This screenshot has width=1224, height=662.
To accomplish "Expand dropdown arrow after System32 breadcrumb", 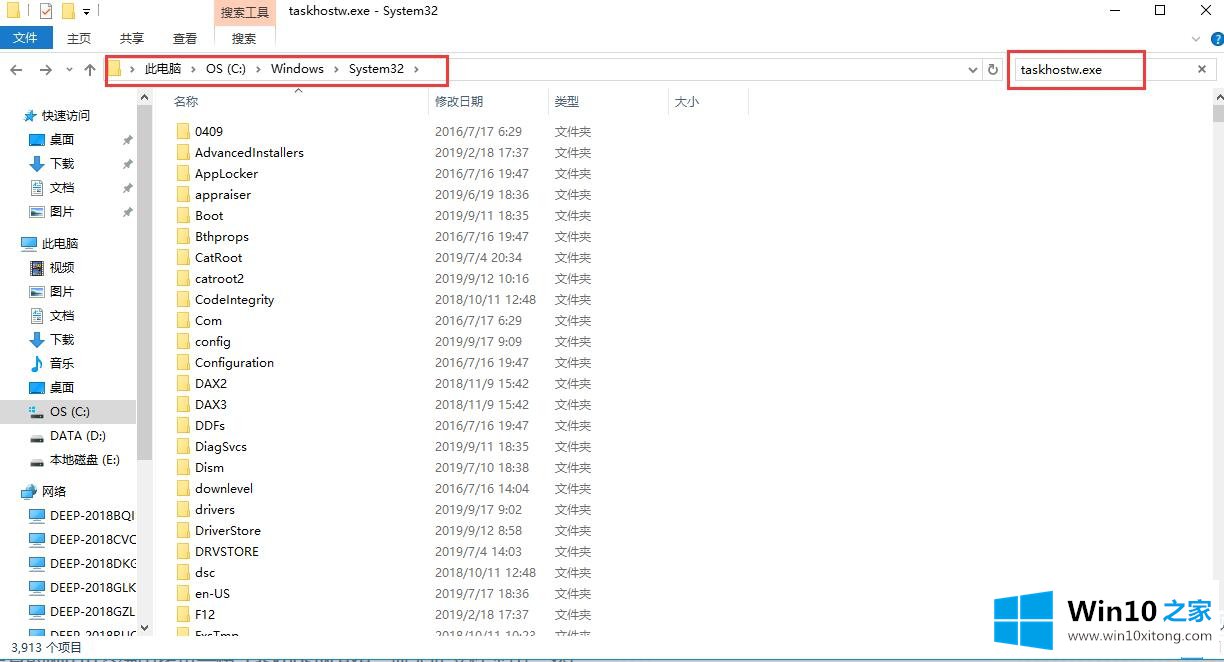I will click(x=417, y=69).
